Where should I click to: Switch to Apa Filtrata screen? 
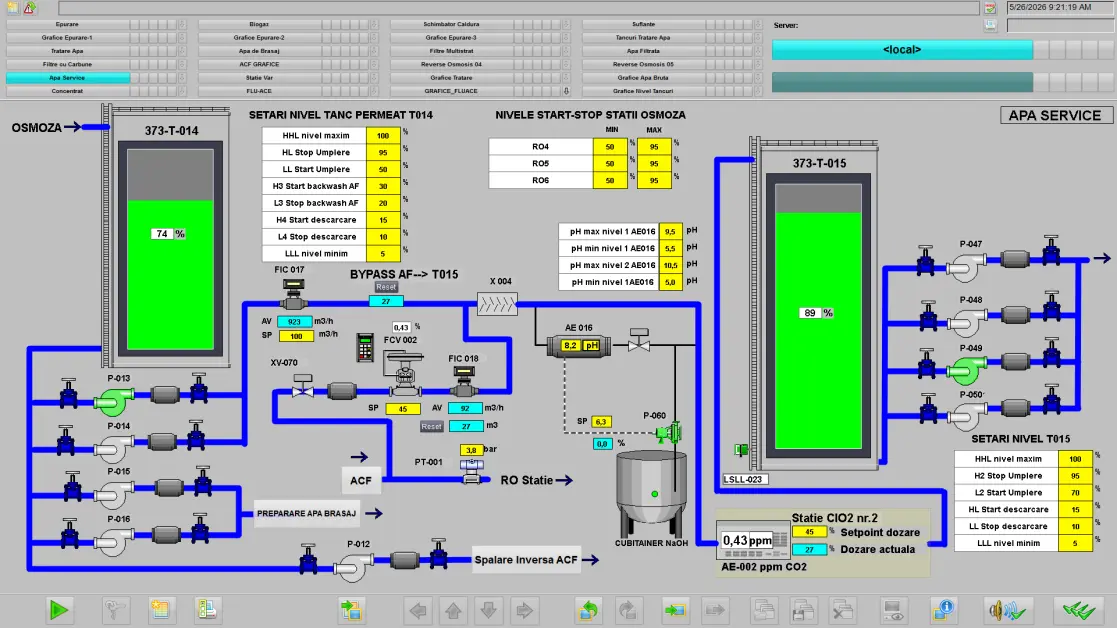643,51
